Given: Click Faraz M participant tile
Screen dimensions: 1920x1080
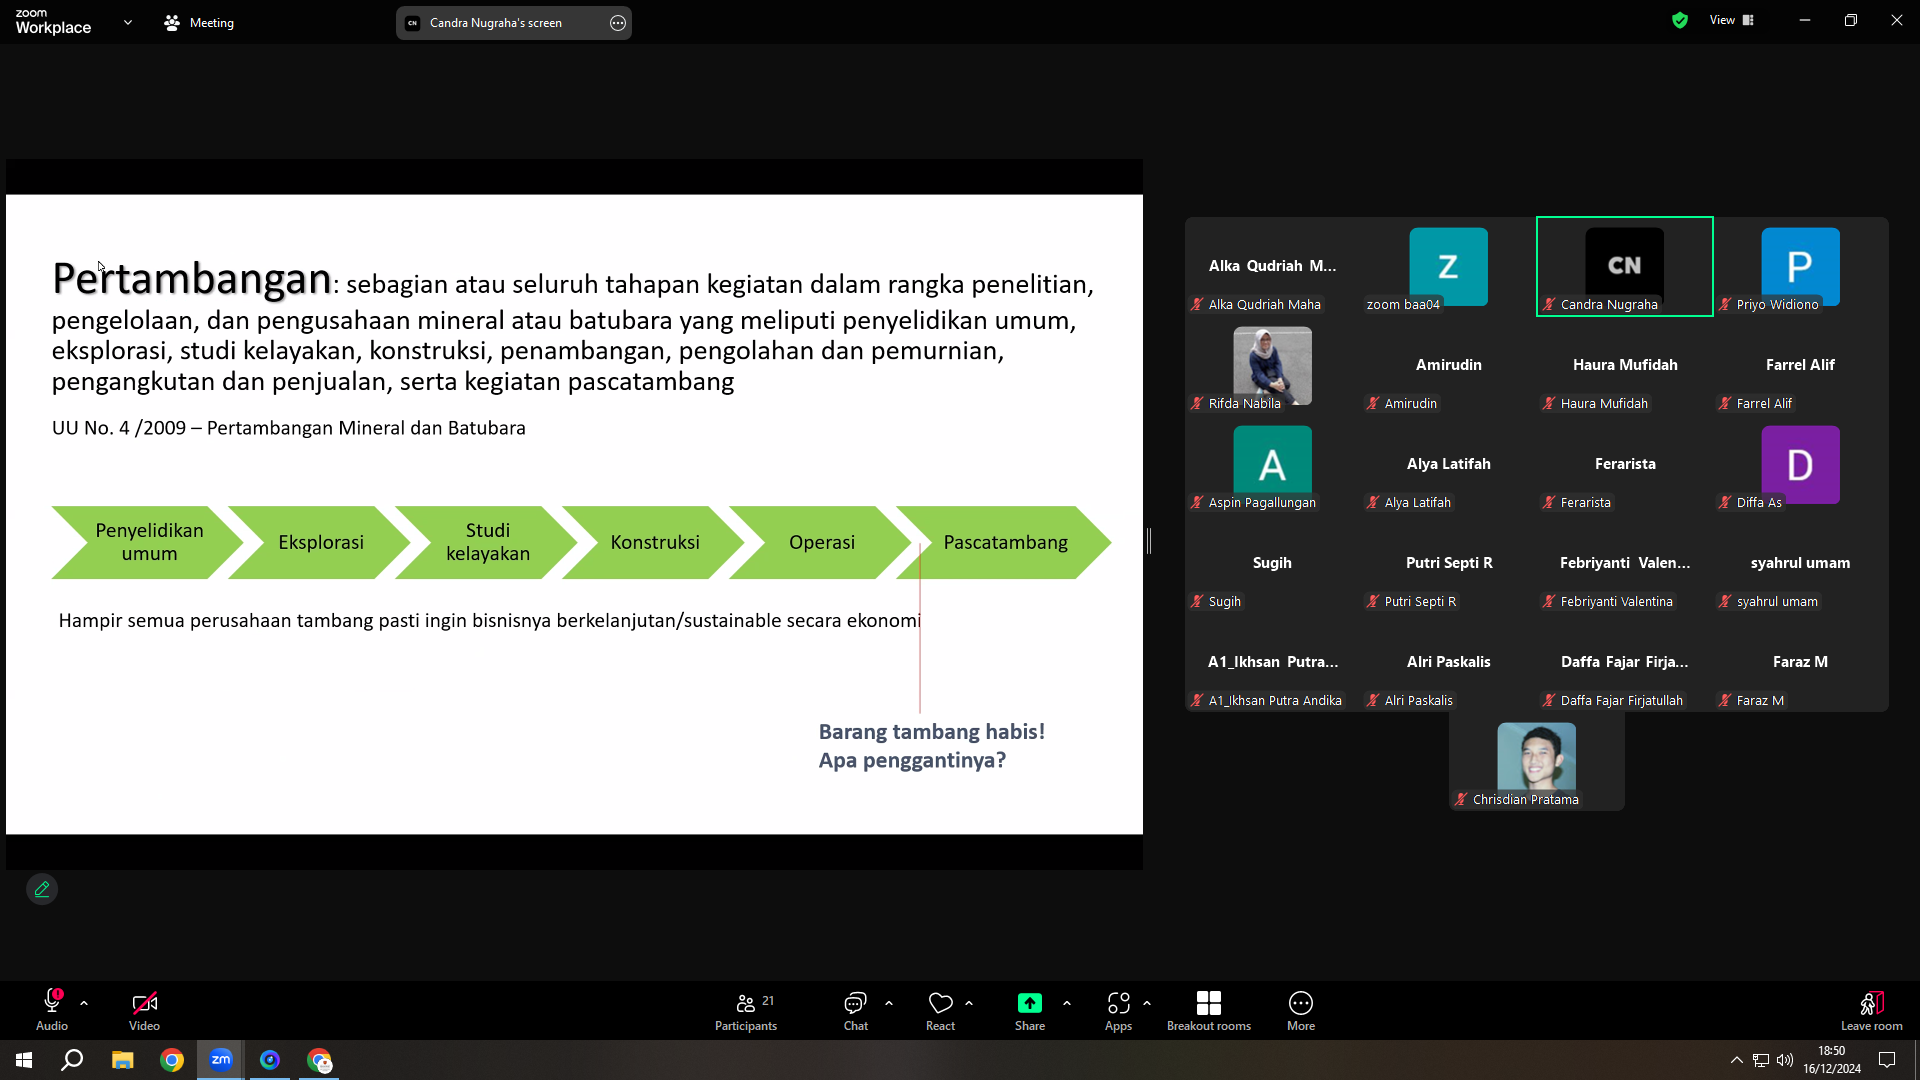Looking at the screenshot, I should [x=1800, y=662].
